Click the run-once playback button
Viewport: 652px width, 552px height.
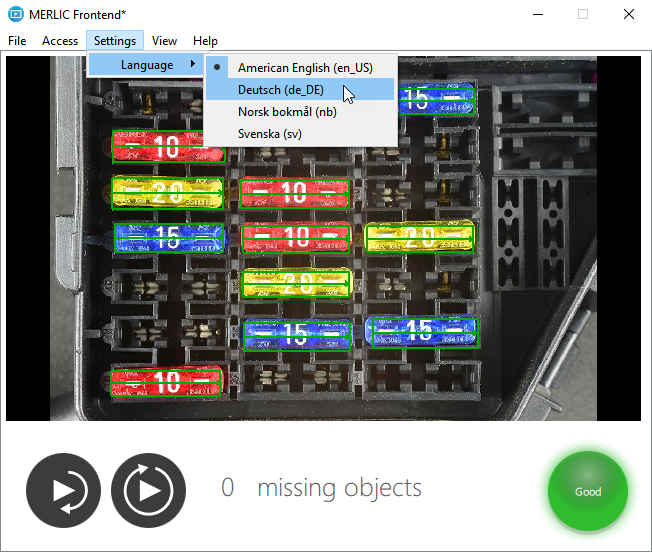pos(63,490)
